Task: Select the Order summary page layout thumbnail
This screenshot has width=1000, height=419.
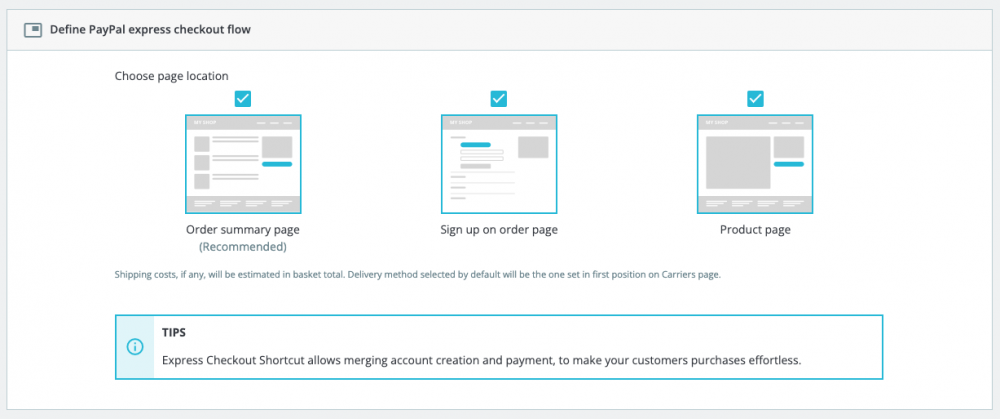Action: click(243, 164)
